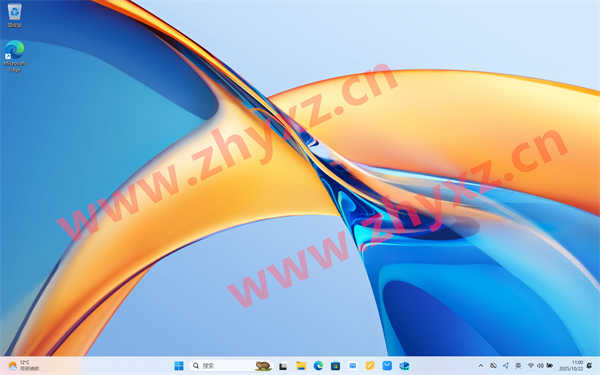
Task: Launch Microsoft Edge from the taskbar
Action: point(318,366)
